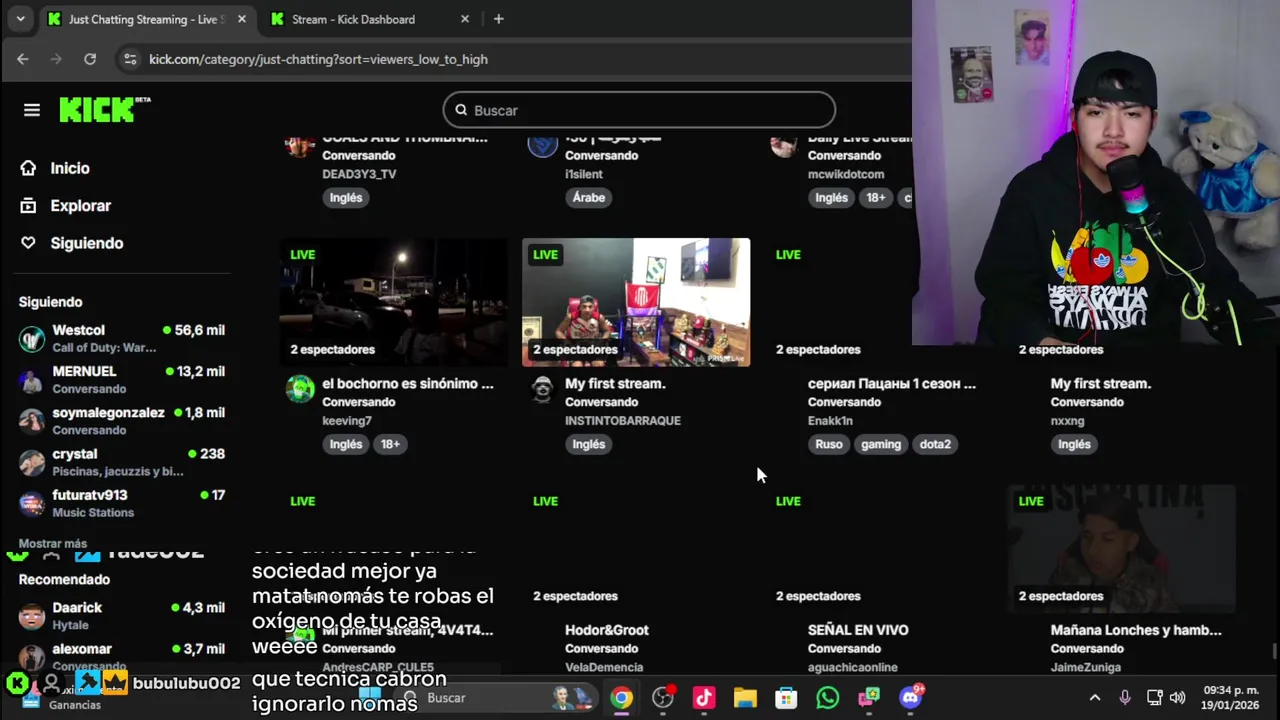Open the Kick hamburger menu

pos(32,110)
